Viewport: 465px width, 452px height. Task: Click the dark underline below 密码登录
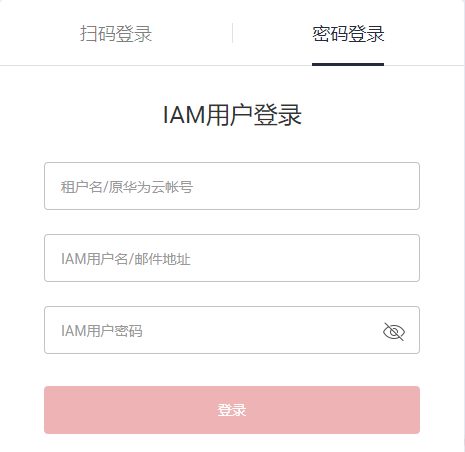[x=348, y=64]
